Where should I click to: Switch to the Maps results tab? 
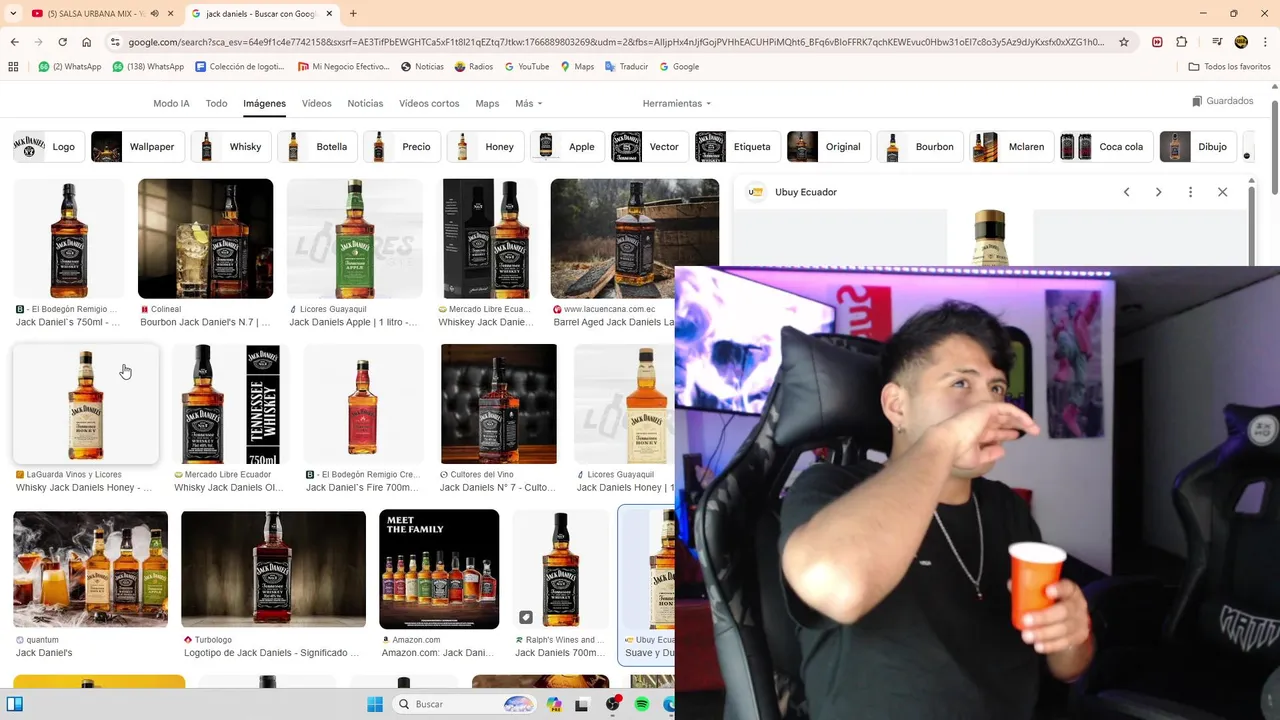tap(487, 103)
